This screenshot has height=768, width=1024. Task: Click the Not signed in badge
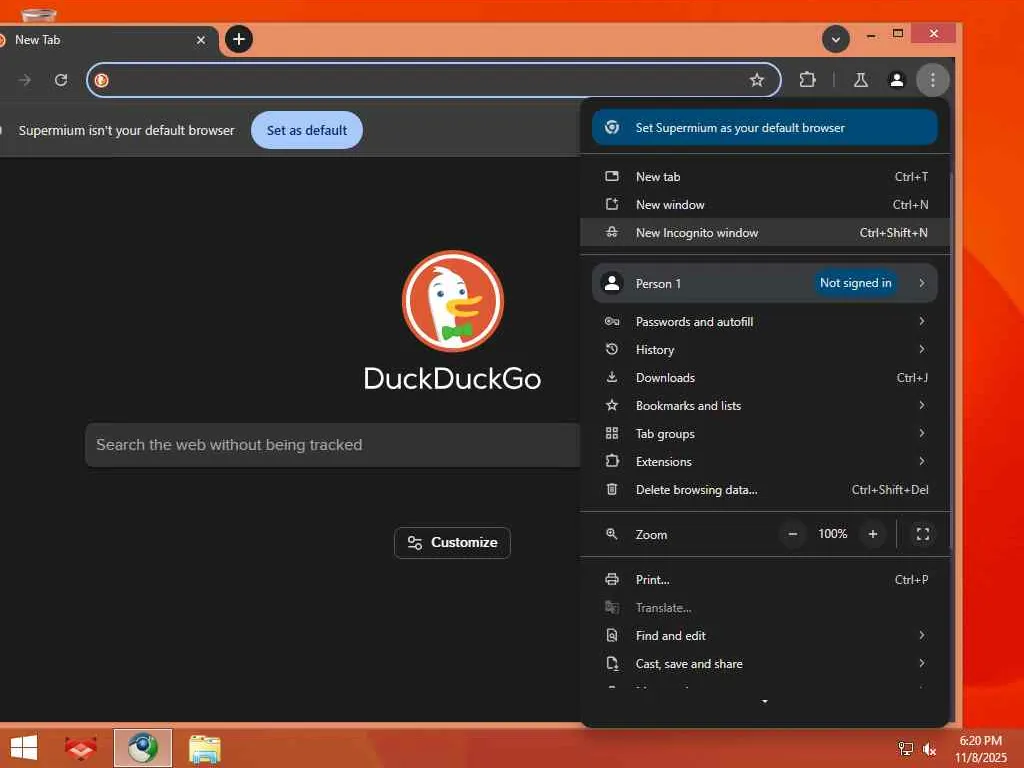tap(856, 283)
